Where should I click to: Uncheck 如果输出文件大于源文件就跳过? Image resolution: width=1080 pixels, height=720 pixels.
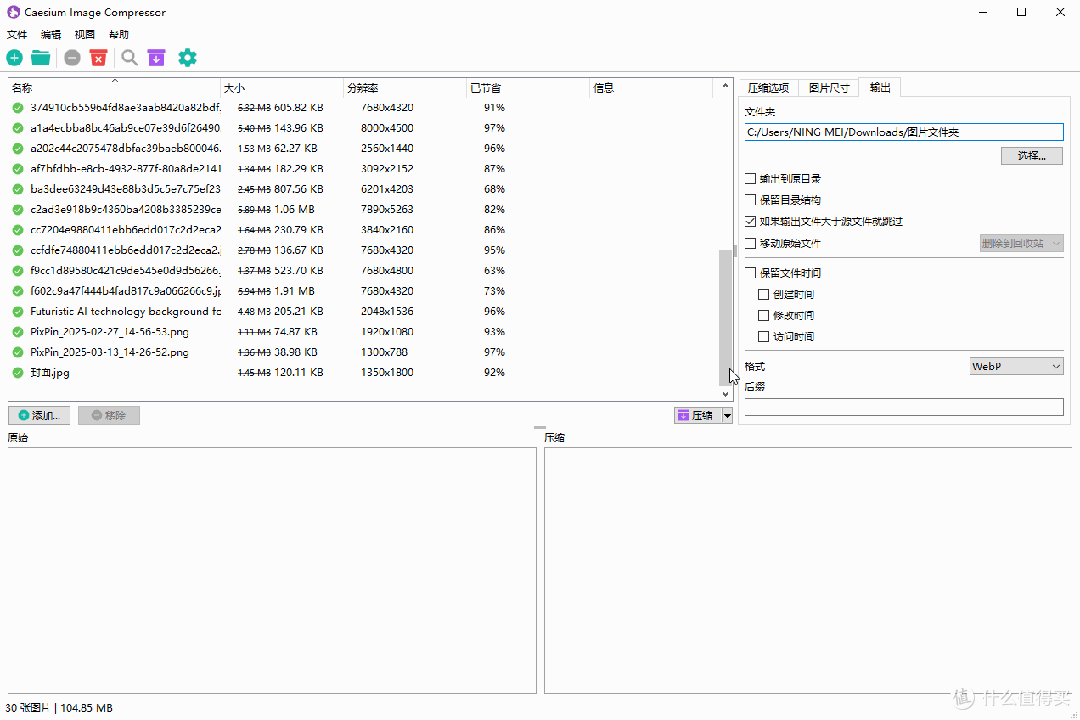751,221
